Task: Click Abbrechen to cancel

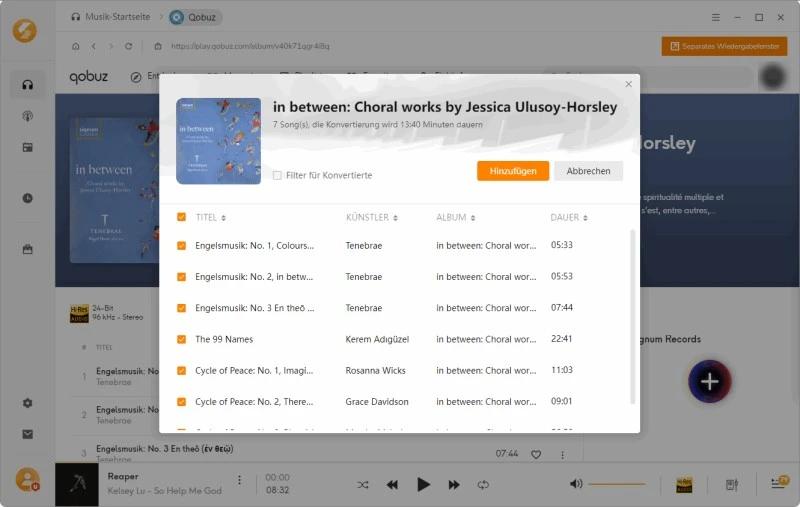Action: coord(588,171)
